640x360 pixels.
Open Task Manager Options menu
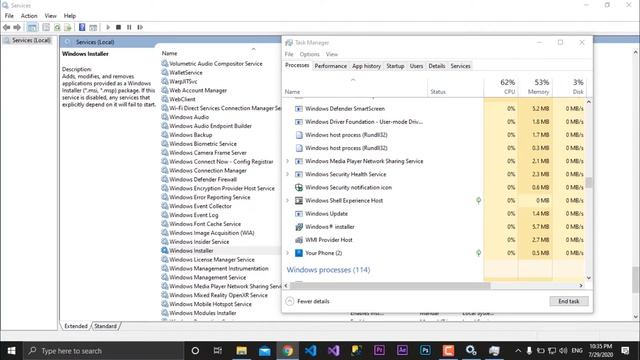tap(309, 54)
